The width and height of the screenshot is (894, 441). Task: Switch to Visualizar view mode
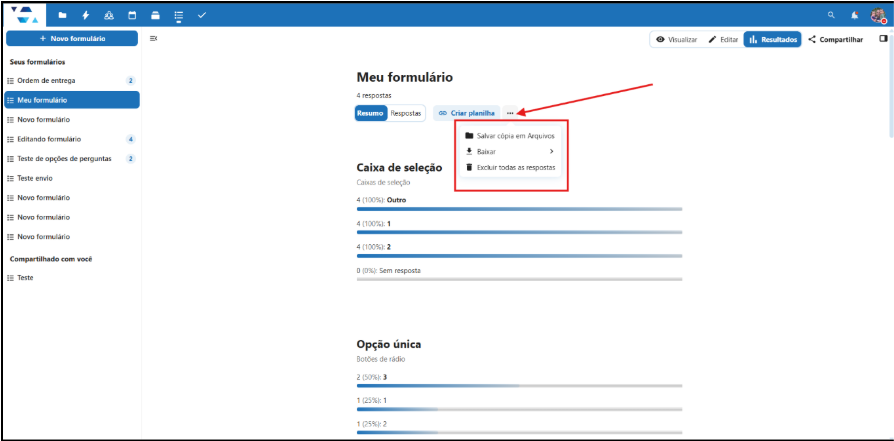tap(676, 39)
